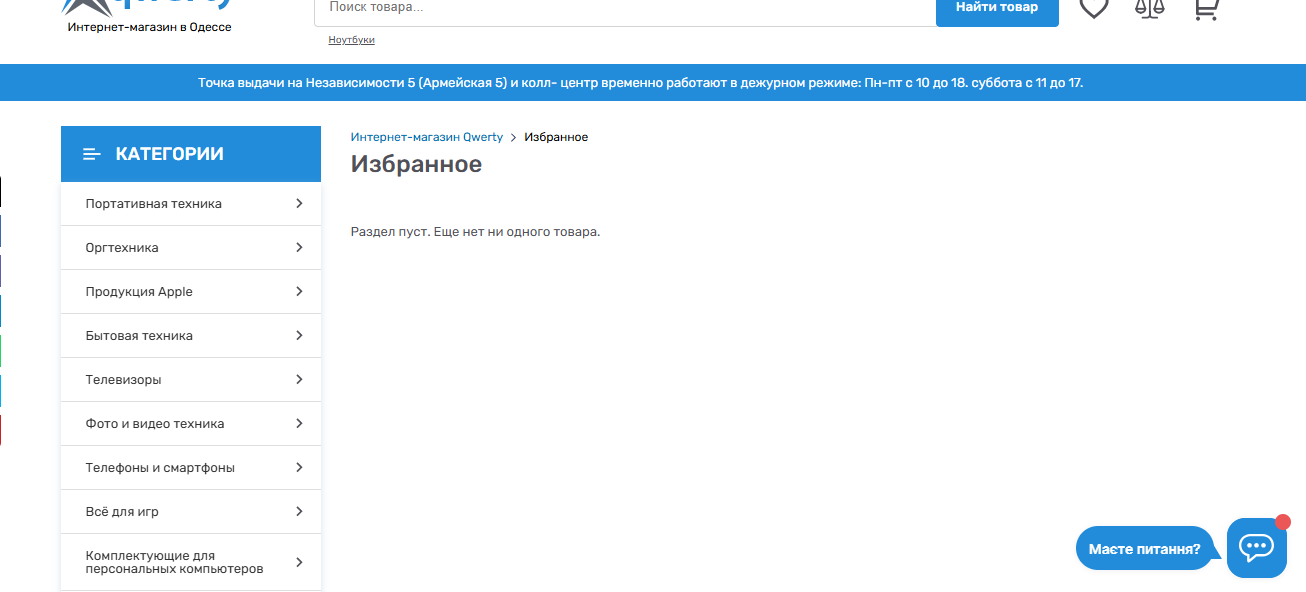The height and width of the screenshot is (592, 1306).
Task: Expand the Телефоны и смартфоны chevron
Action: tap(299, 468)
